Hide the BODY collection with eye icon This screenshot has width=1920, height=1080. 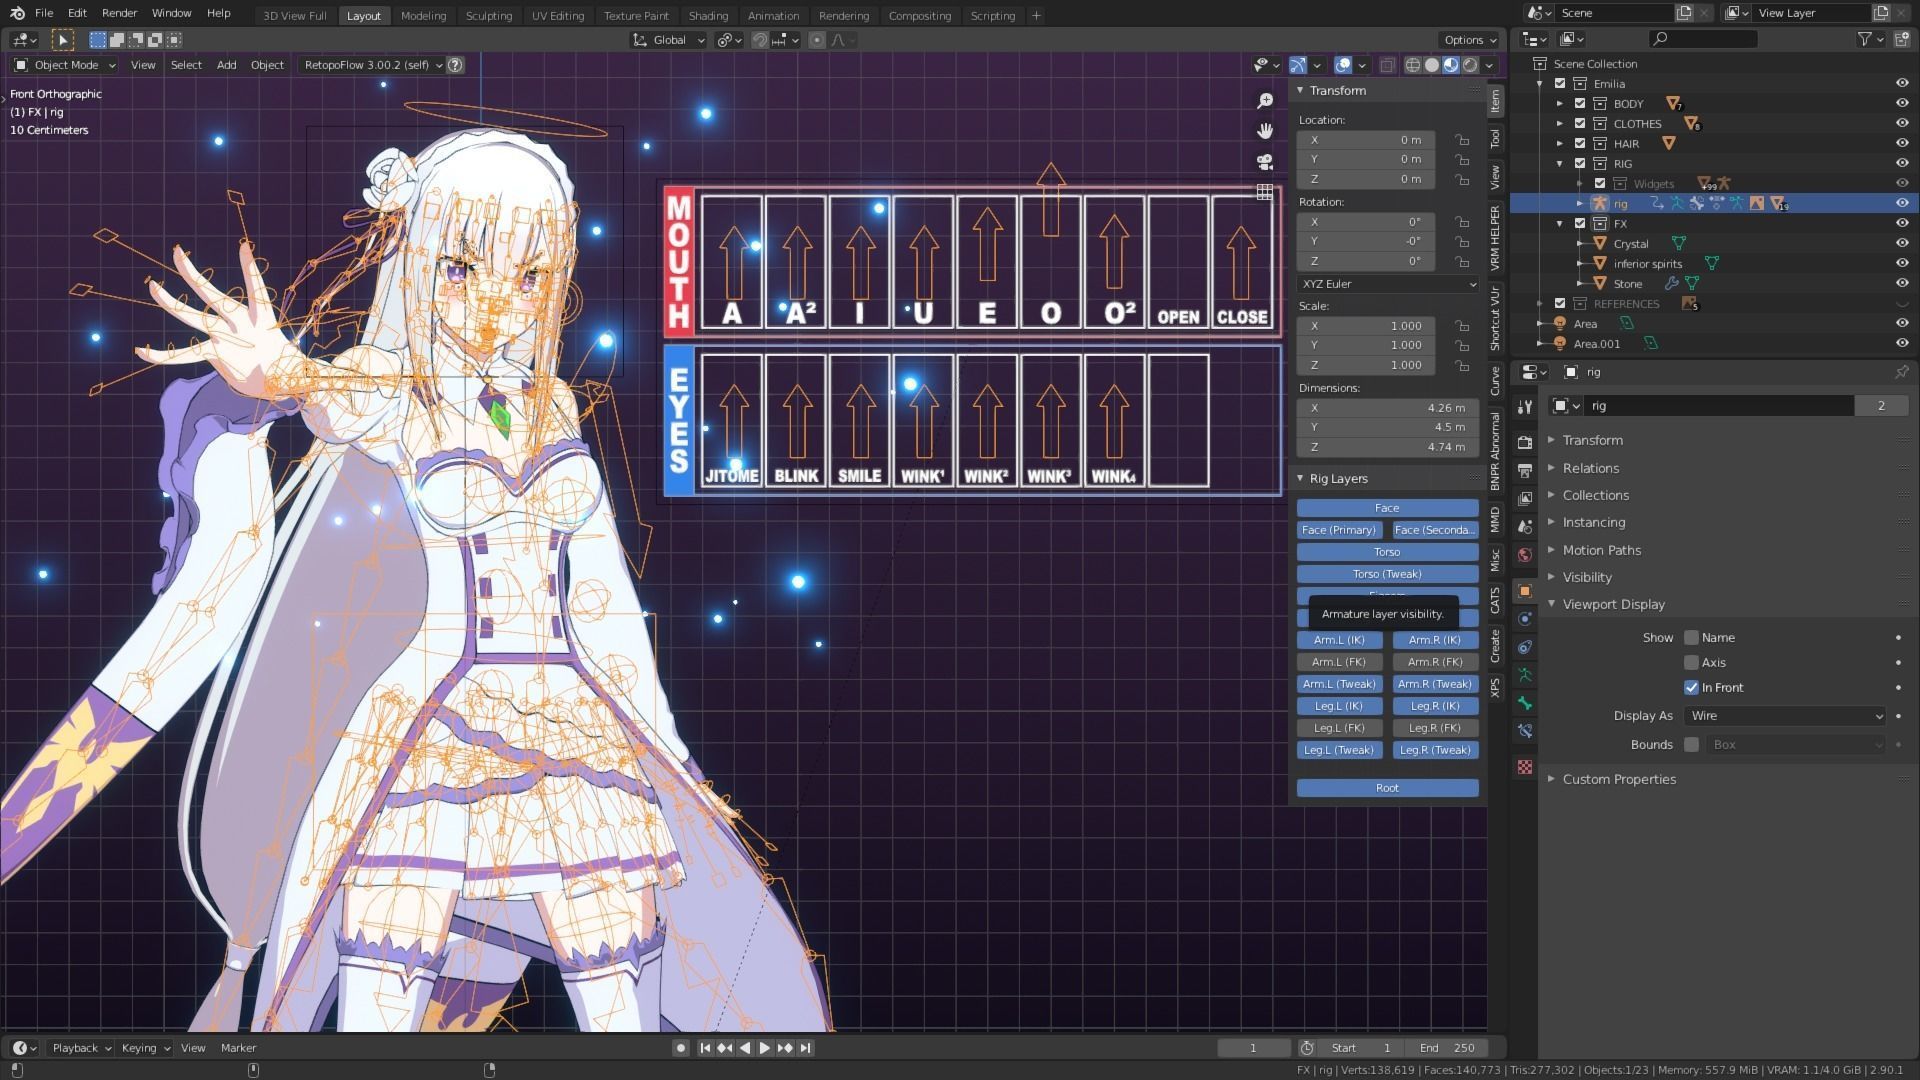click(1901, 103)
